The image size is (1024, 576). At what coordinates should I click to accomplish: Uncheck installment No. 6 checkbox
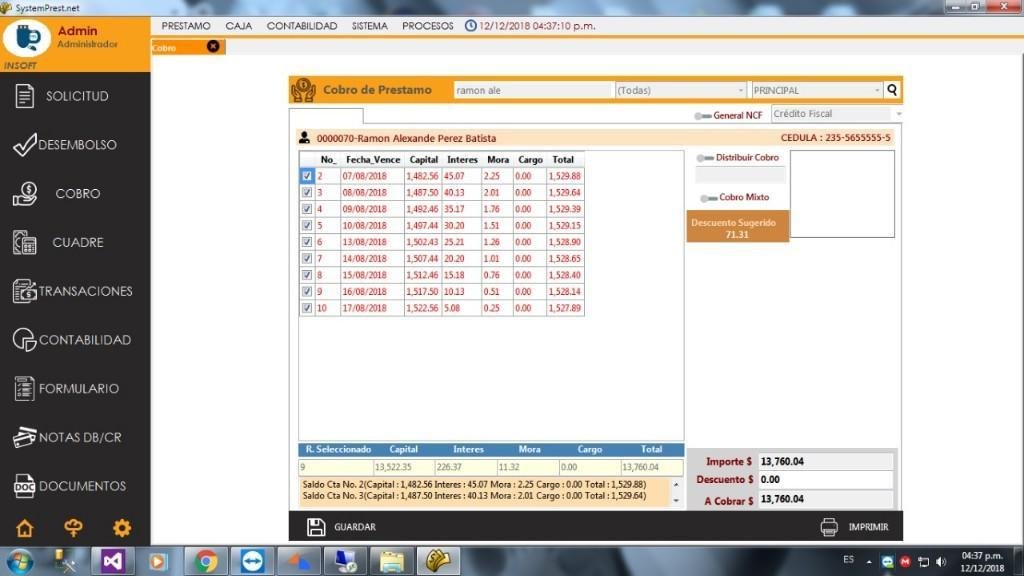(307, 242)
